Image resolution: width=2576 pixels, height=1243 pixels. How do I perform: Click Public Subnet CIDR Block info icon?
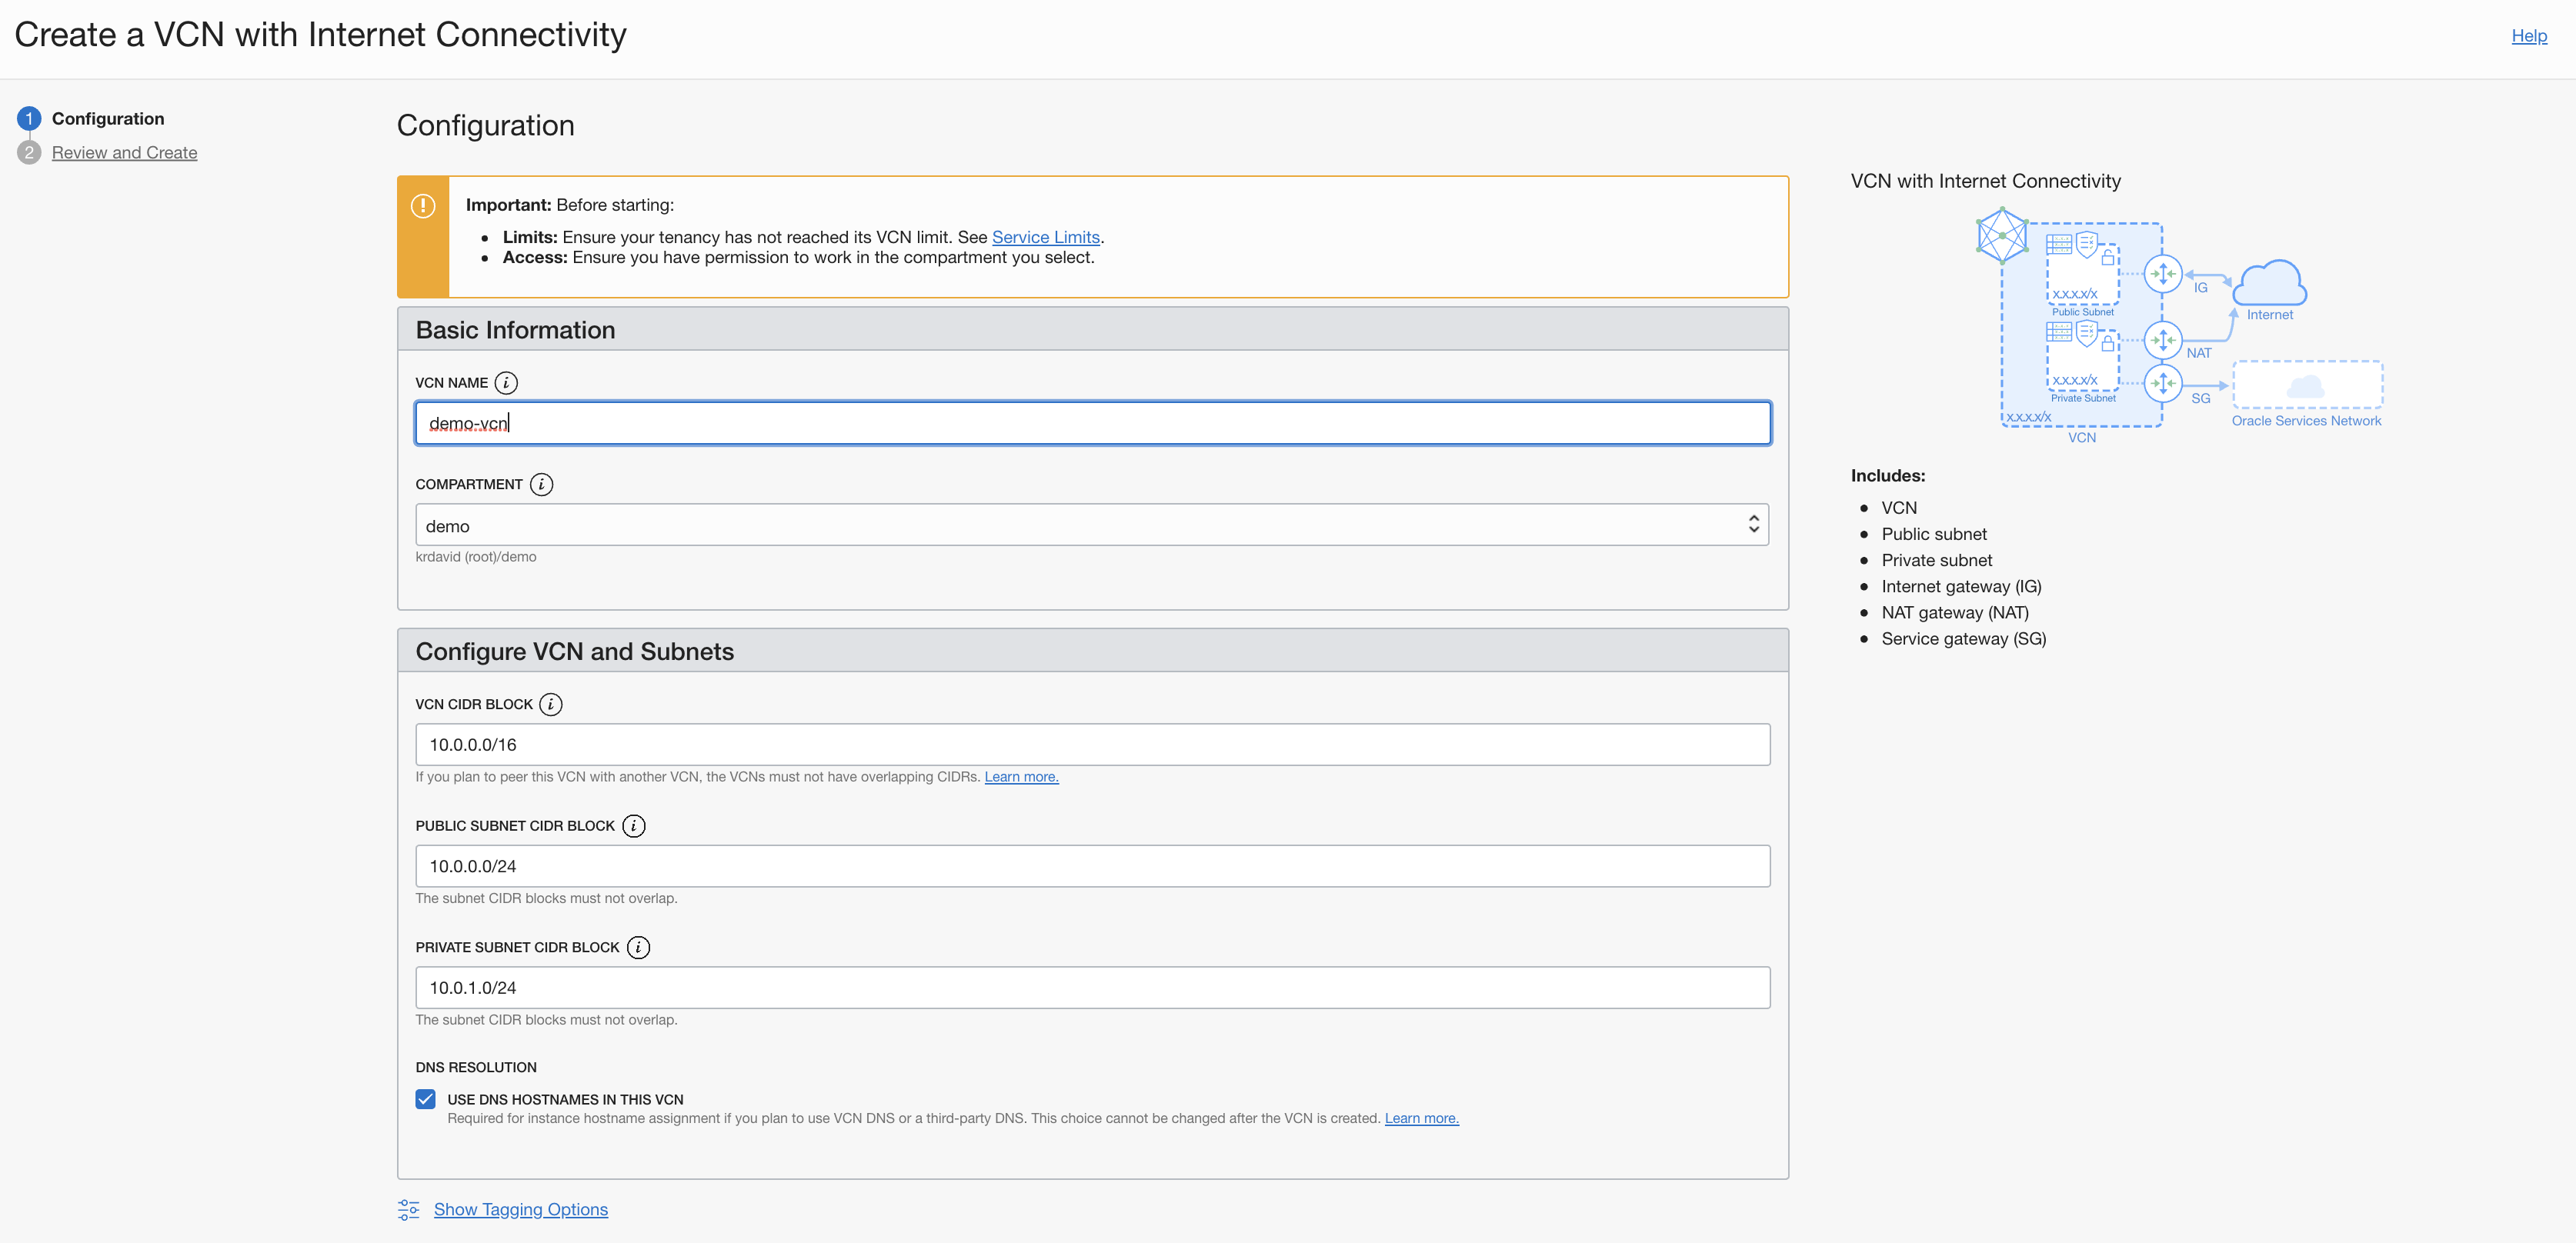coord(633,826)
